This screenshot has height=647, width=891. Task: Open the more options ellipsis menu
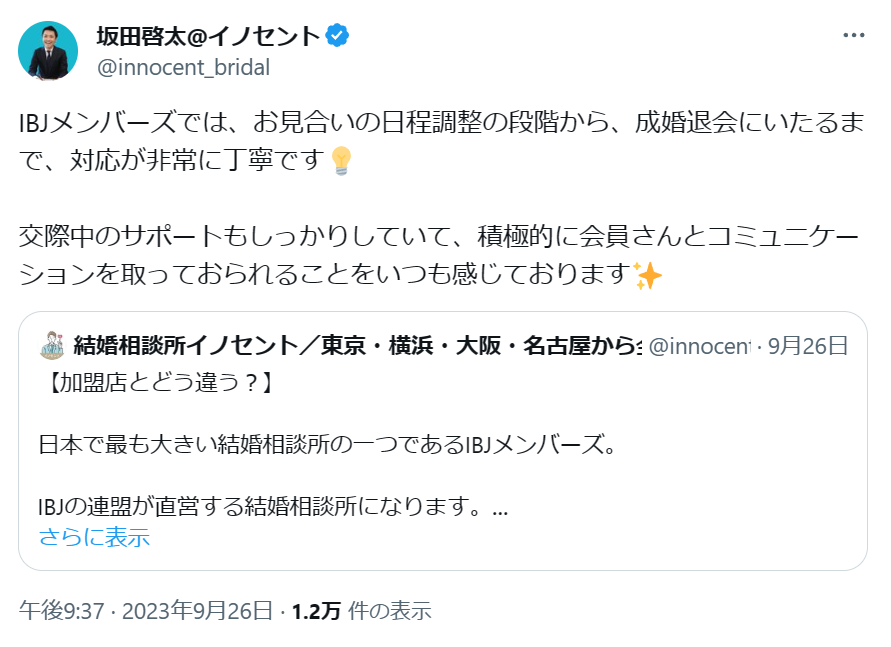(x=853, y=35)
